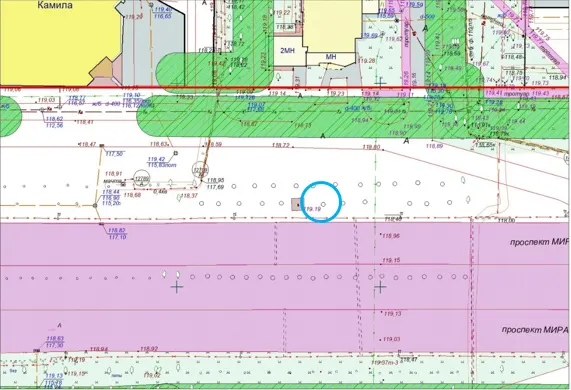Viewport: 571px width, 390px height.
Task: Select the circled number 12789 marker
Action: (x=142, y=178)
